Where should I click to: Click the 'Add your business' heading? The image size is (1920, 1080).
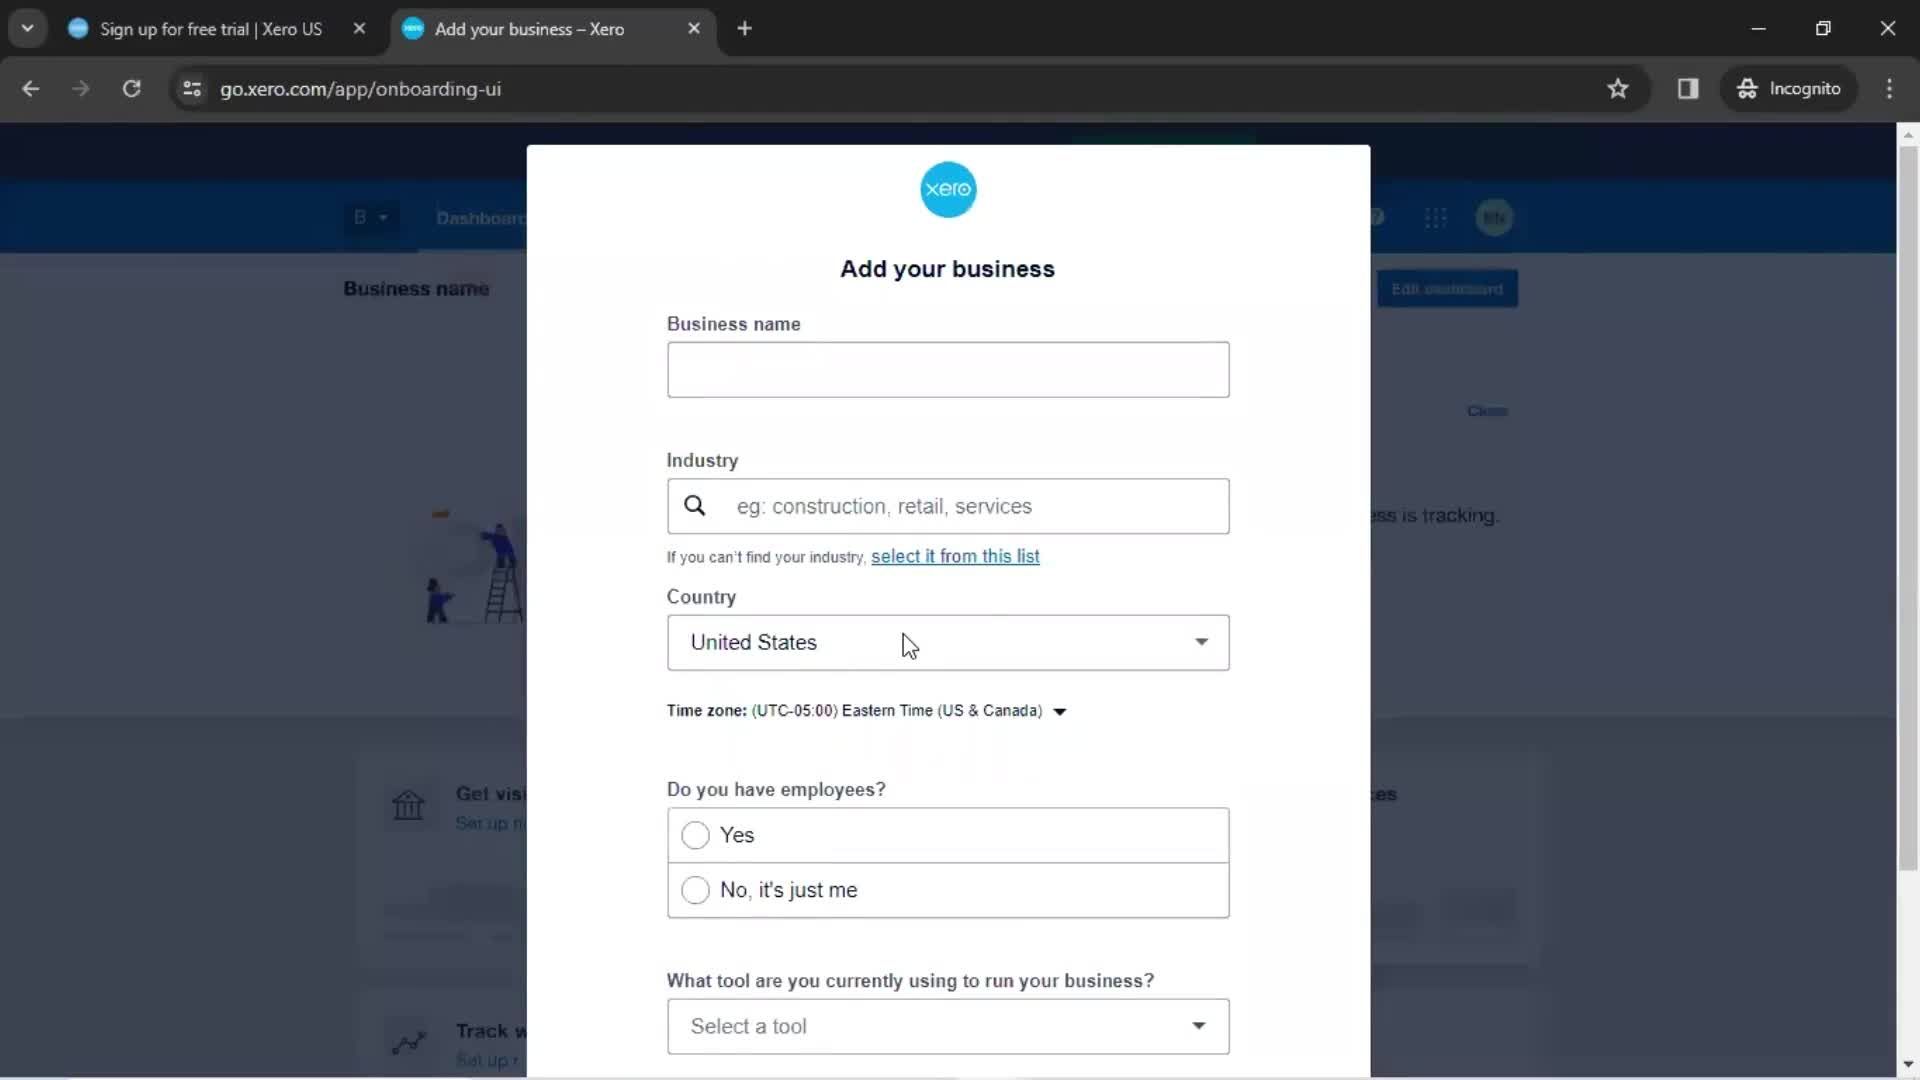click(x=947, y=269)
